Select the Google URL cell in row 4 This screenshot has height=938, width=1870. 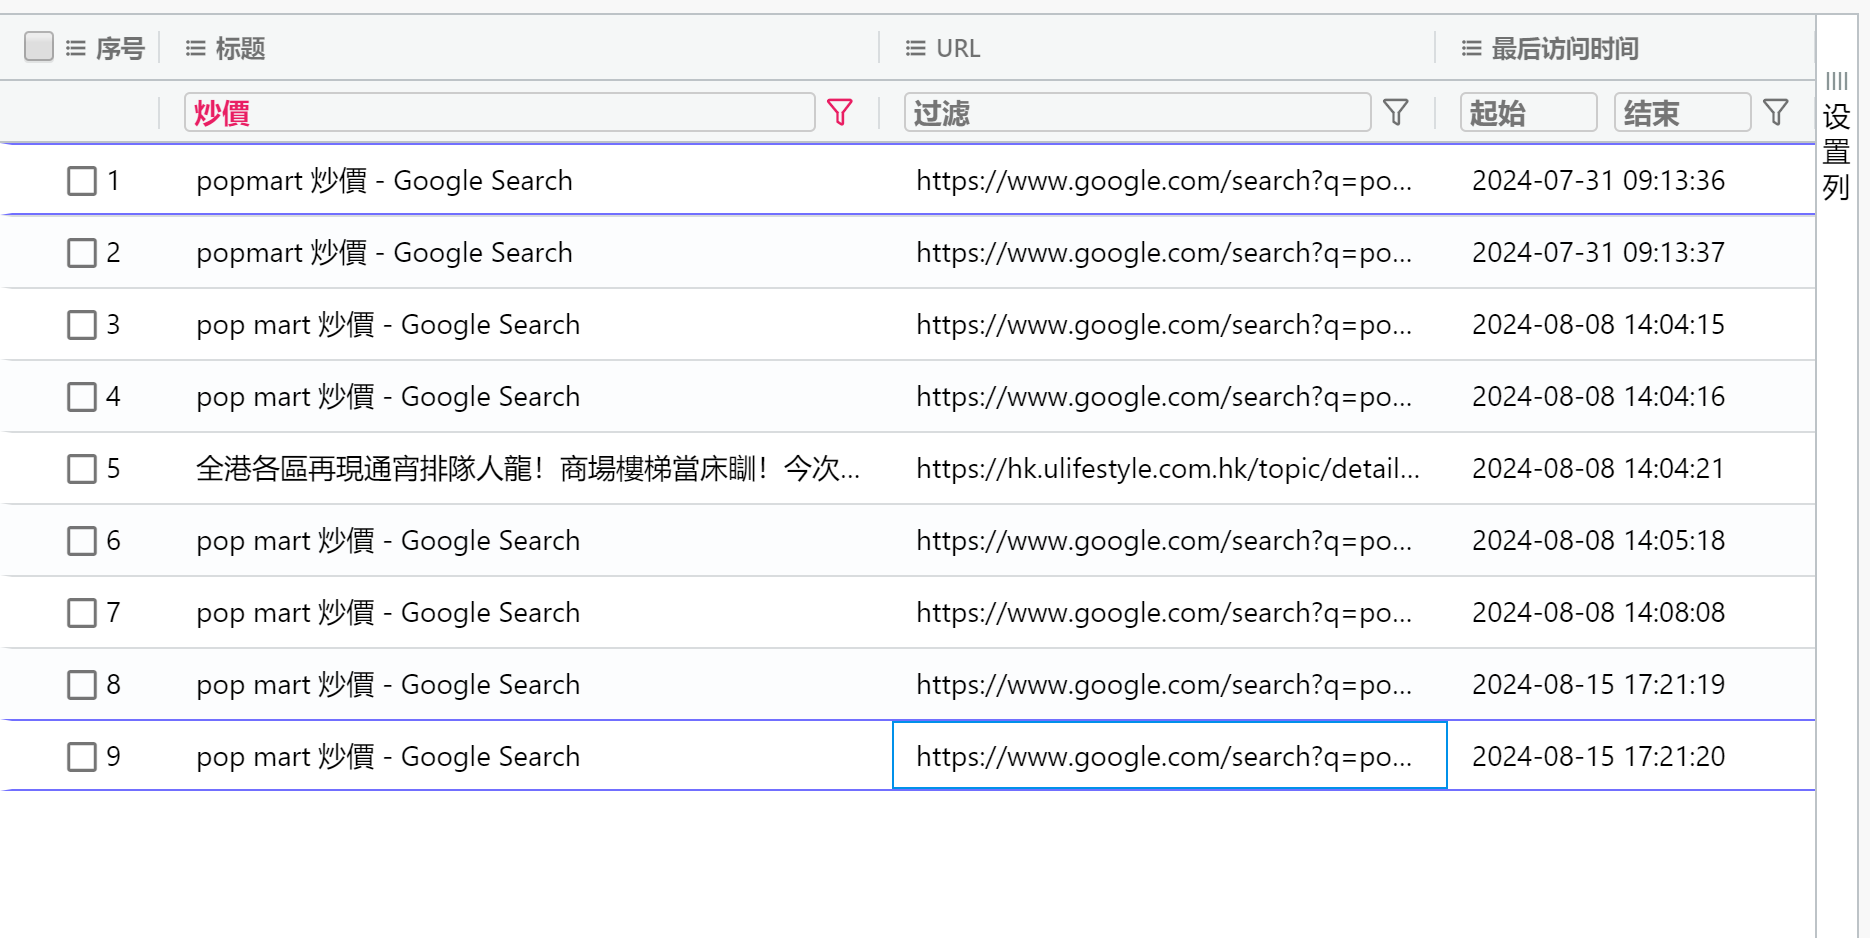pos(1164,397)
